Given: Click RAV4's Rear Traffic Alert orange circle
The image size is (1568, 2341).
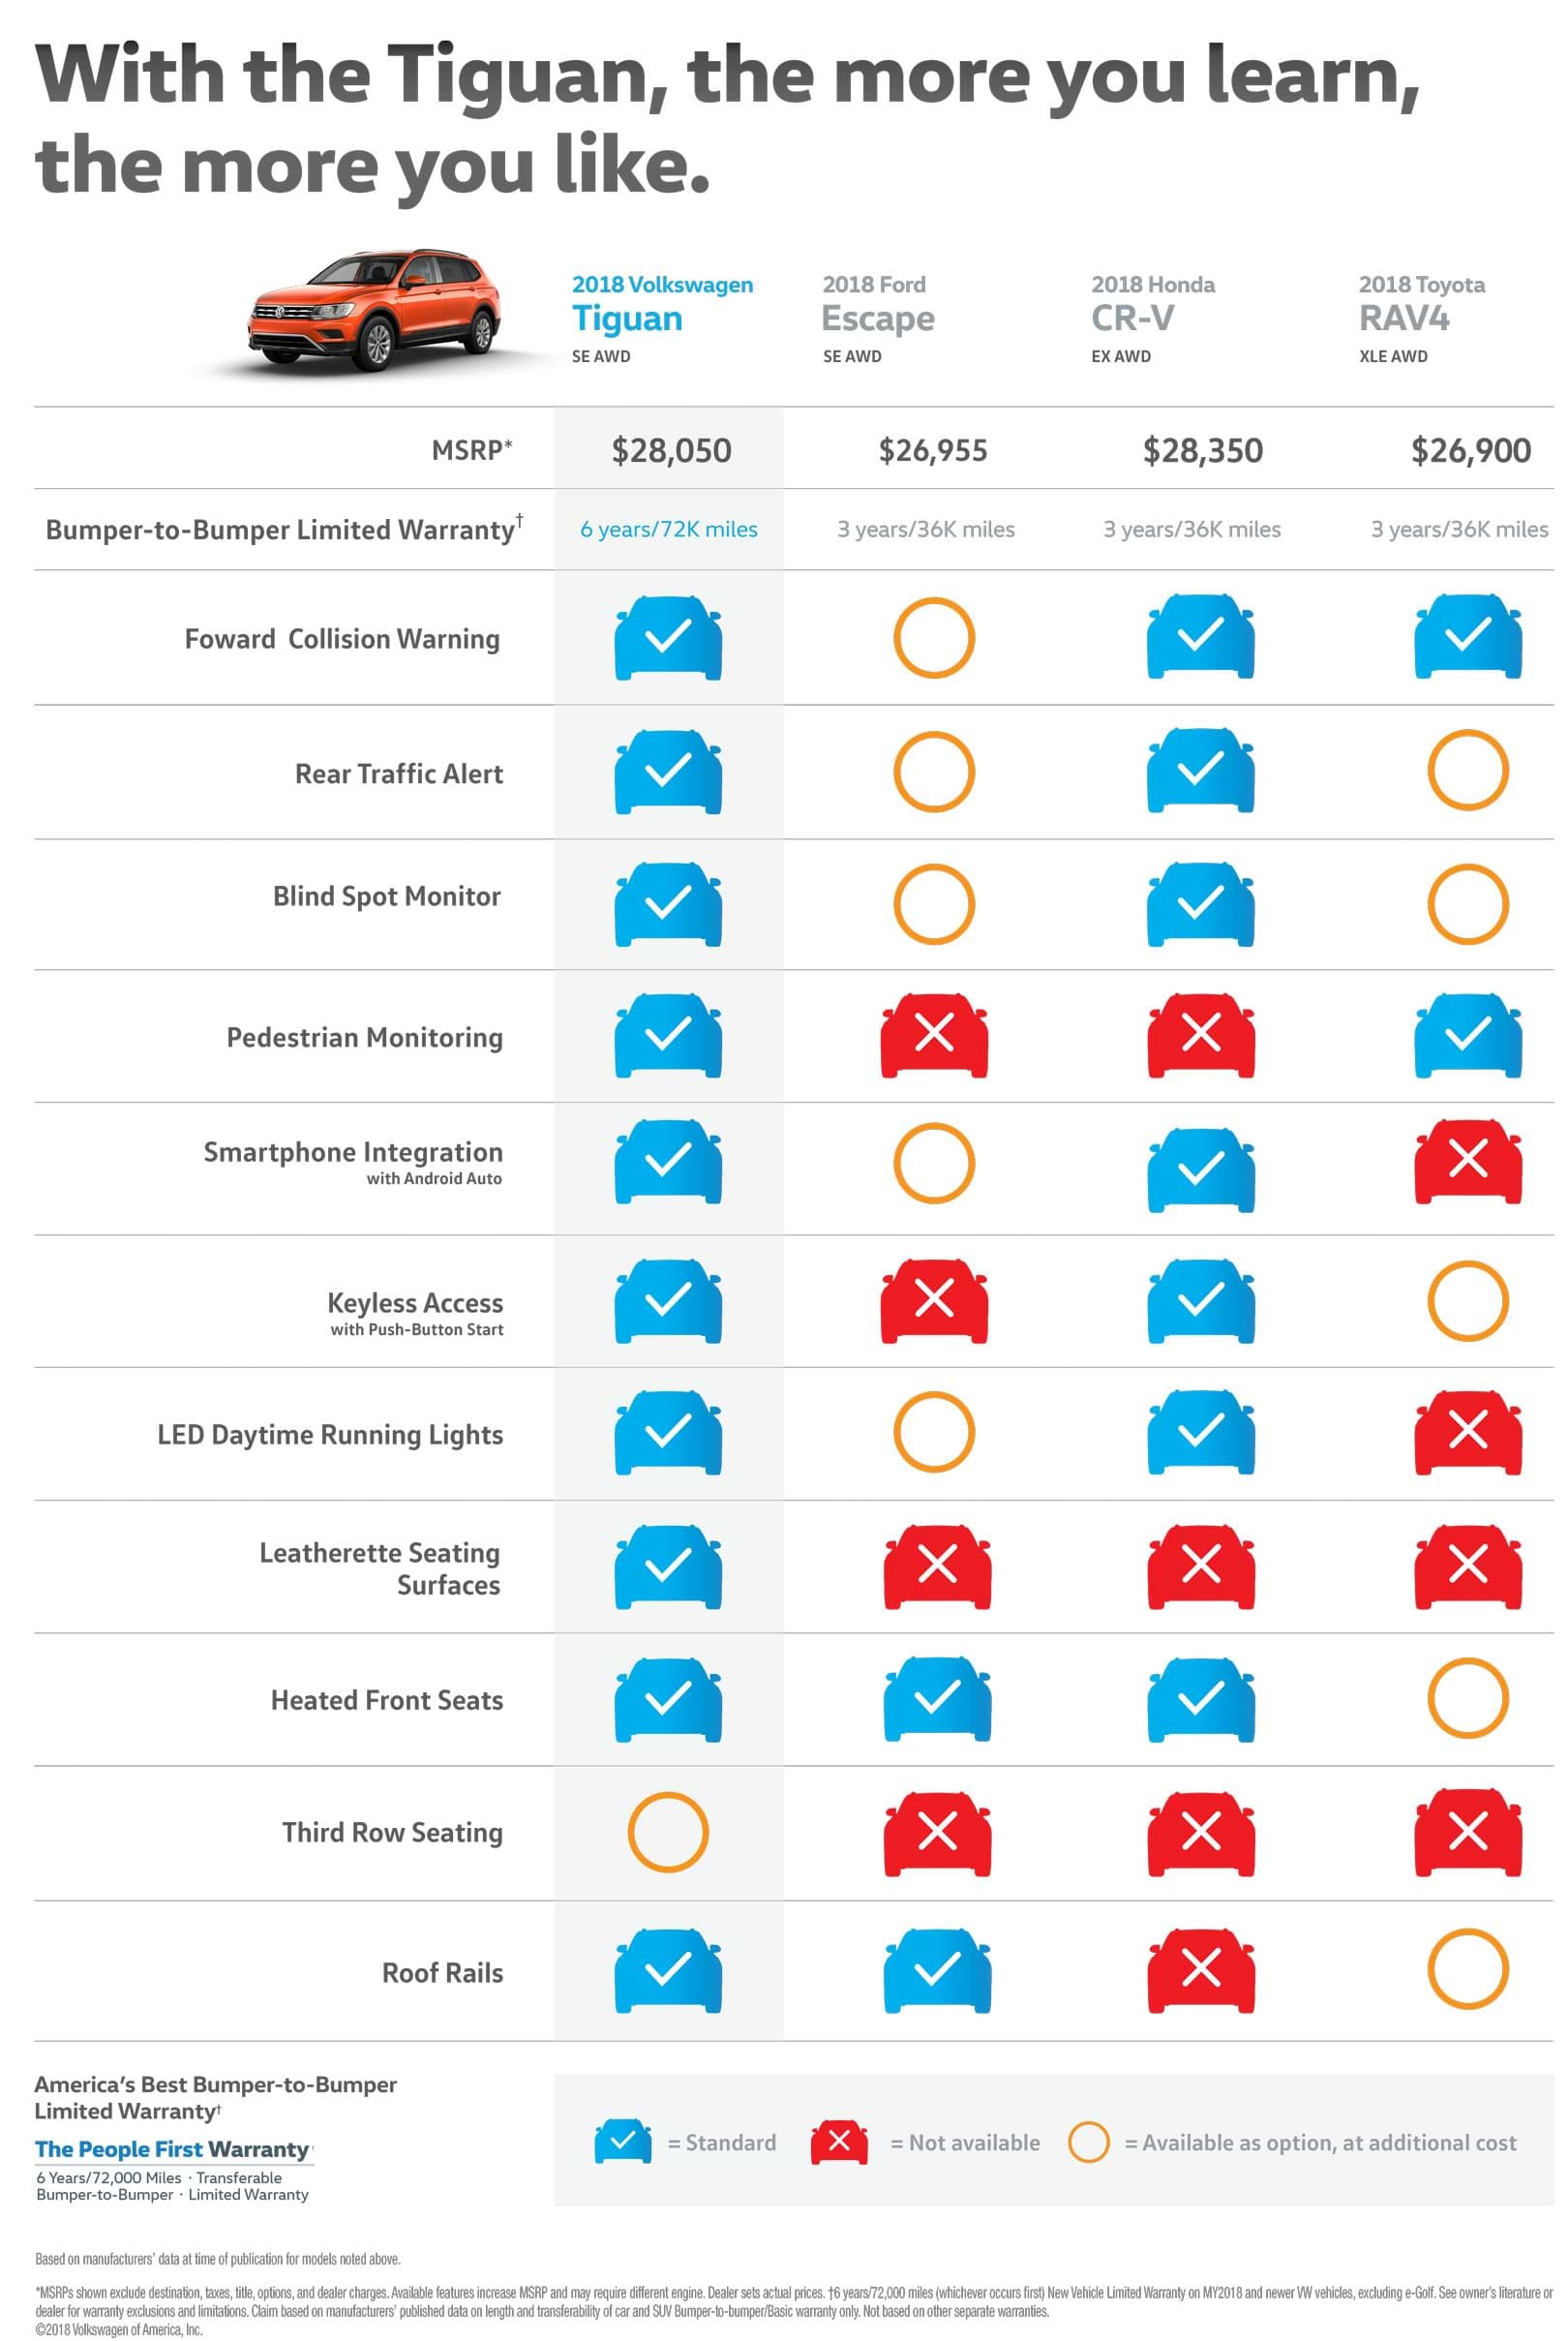Looking at the screenshot, I should tap(1467, 770).
